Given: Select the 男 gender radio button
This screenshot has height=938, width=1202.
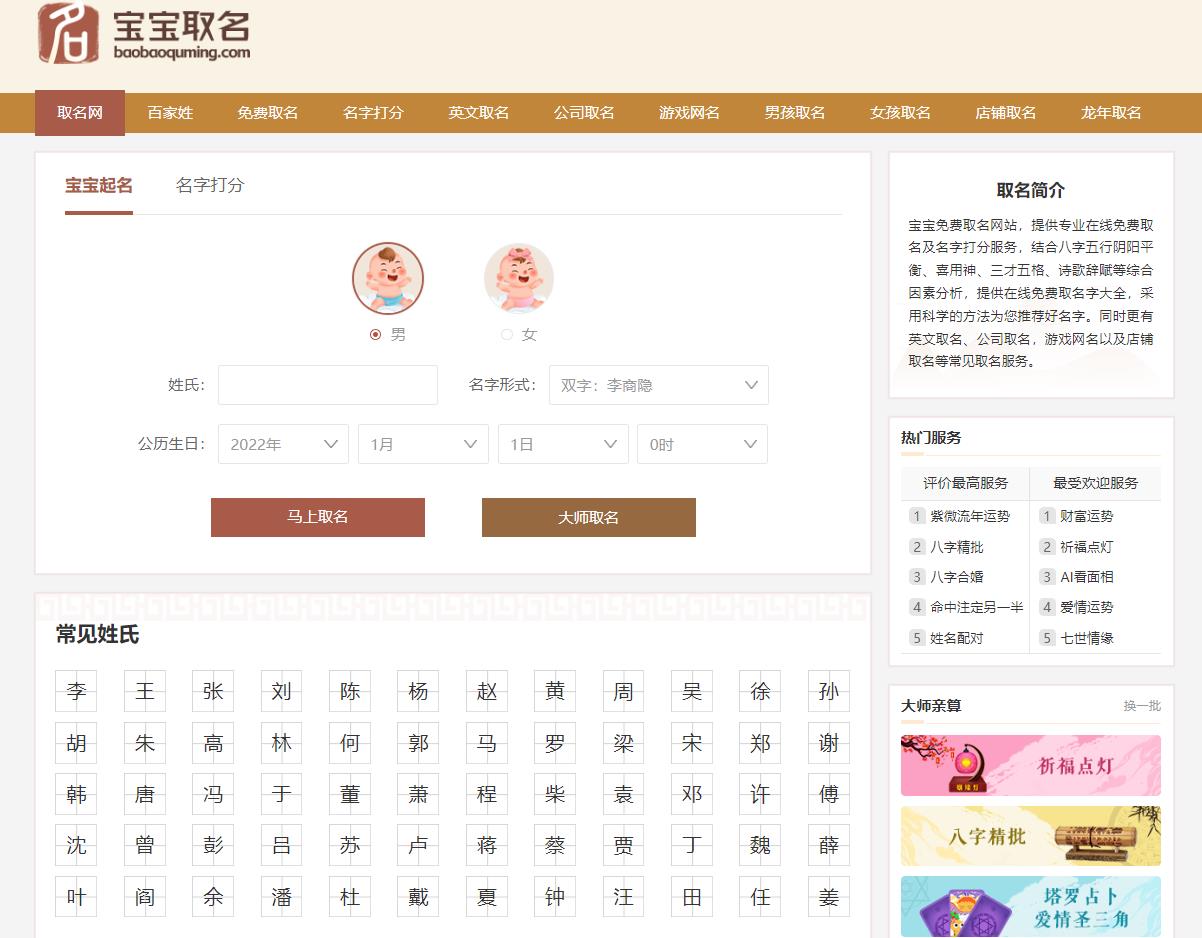Looking at the screenshot, I should [x=375, y=335].
